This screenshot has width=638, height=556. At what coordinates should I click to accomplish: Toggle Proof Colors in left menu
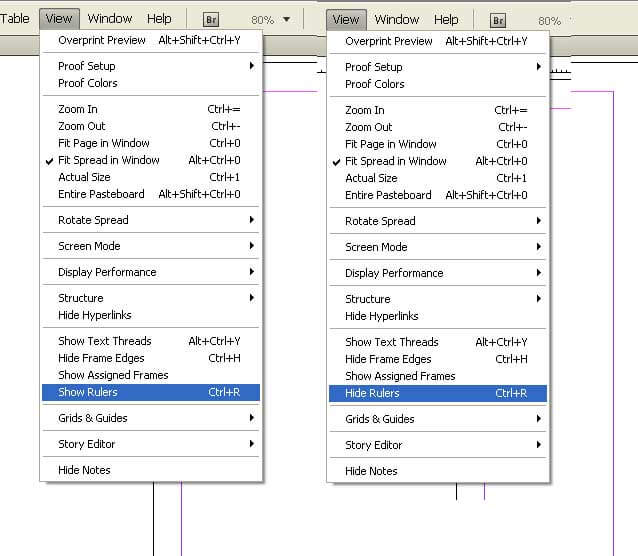pyautogui.click(x=151, y=83)
